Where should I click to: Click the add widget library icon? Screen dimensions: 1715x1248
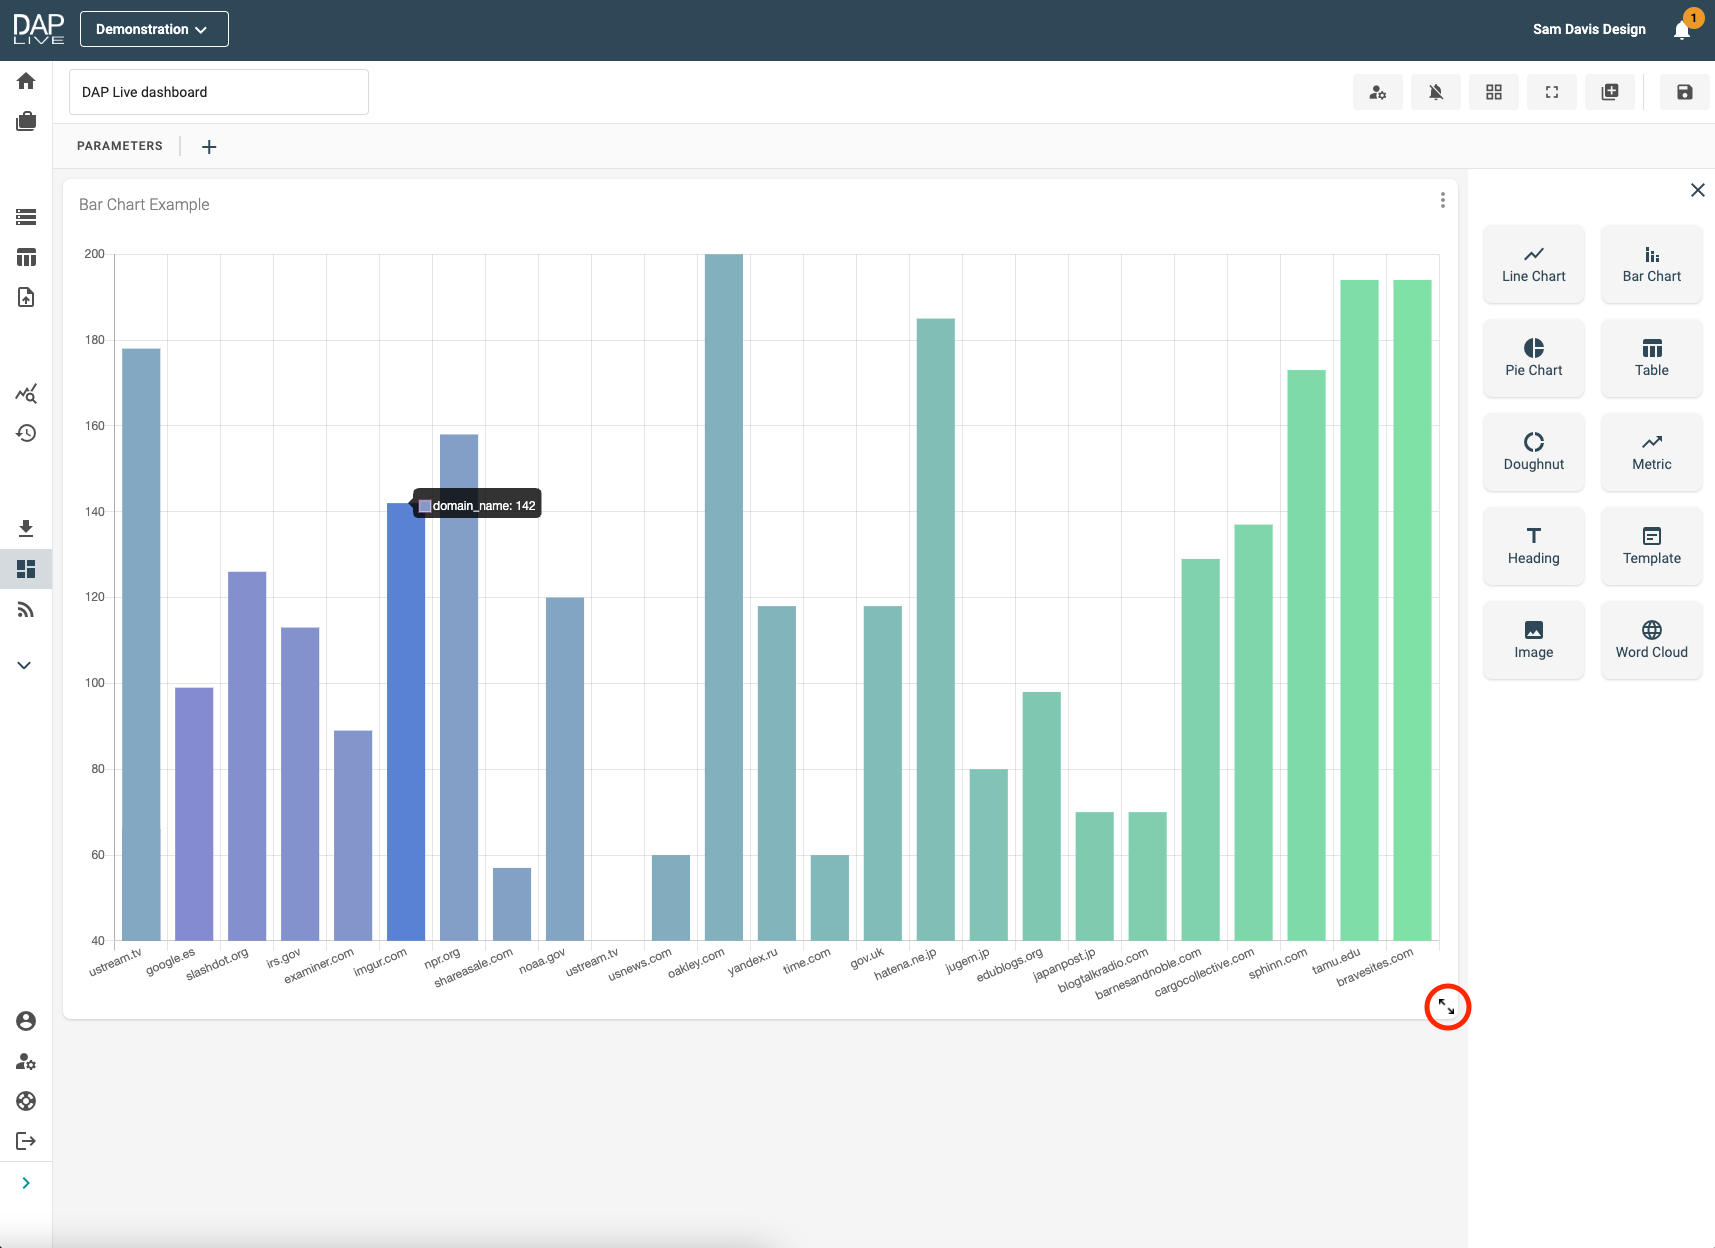[1609, 92]
